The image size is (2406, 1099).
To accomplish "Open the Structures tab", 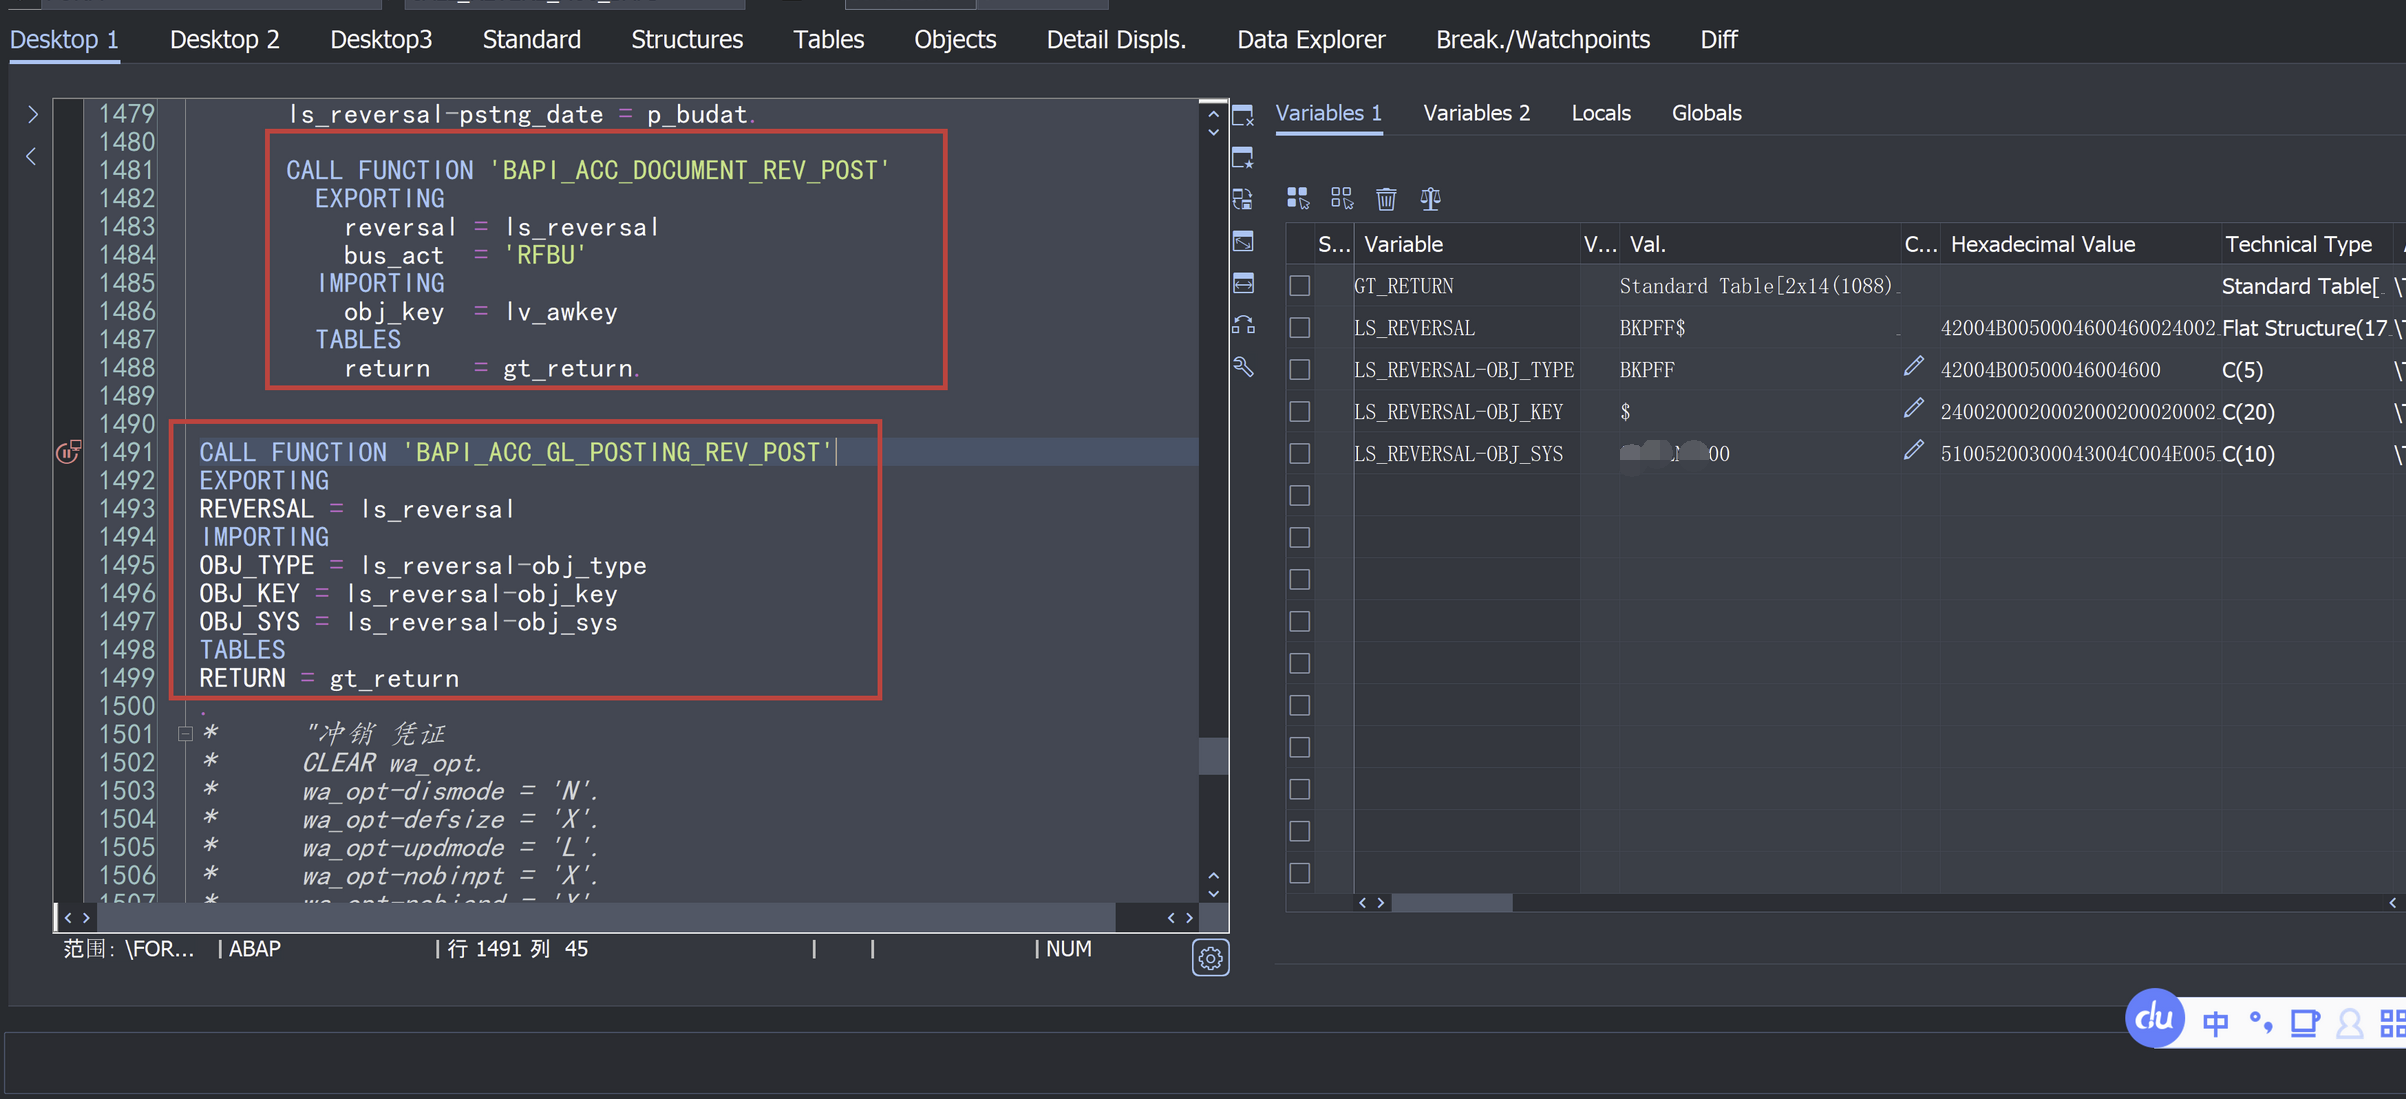I will coord(687,40).
